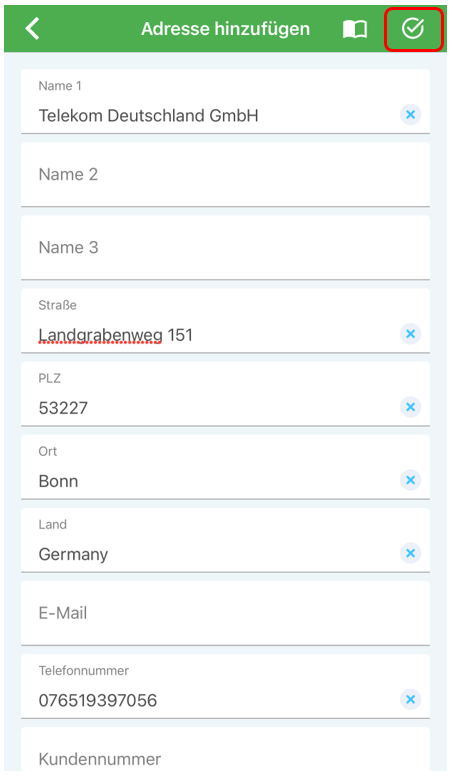The width and height of the screenshot is (453, 778).
Task: Clear the PLZ field value
Action: click(410, 407)
